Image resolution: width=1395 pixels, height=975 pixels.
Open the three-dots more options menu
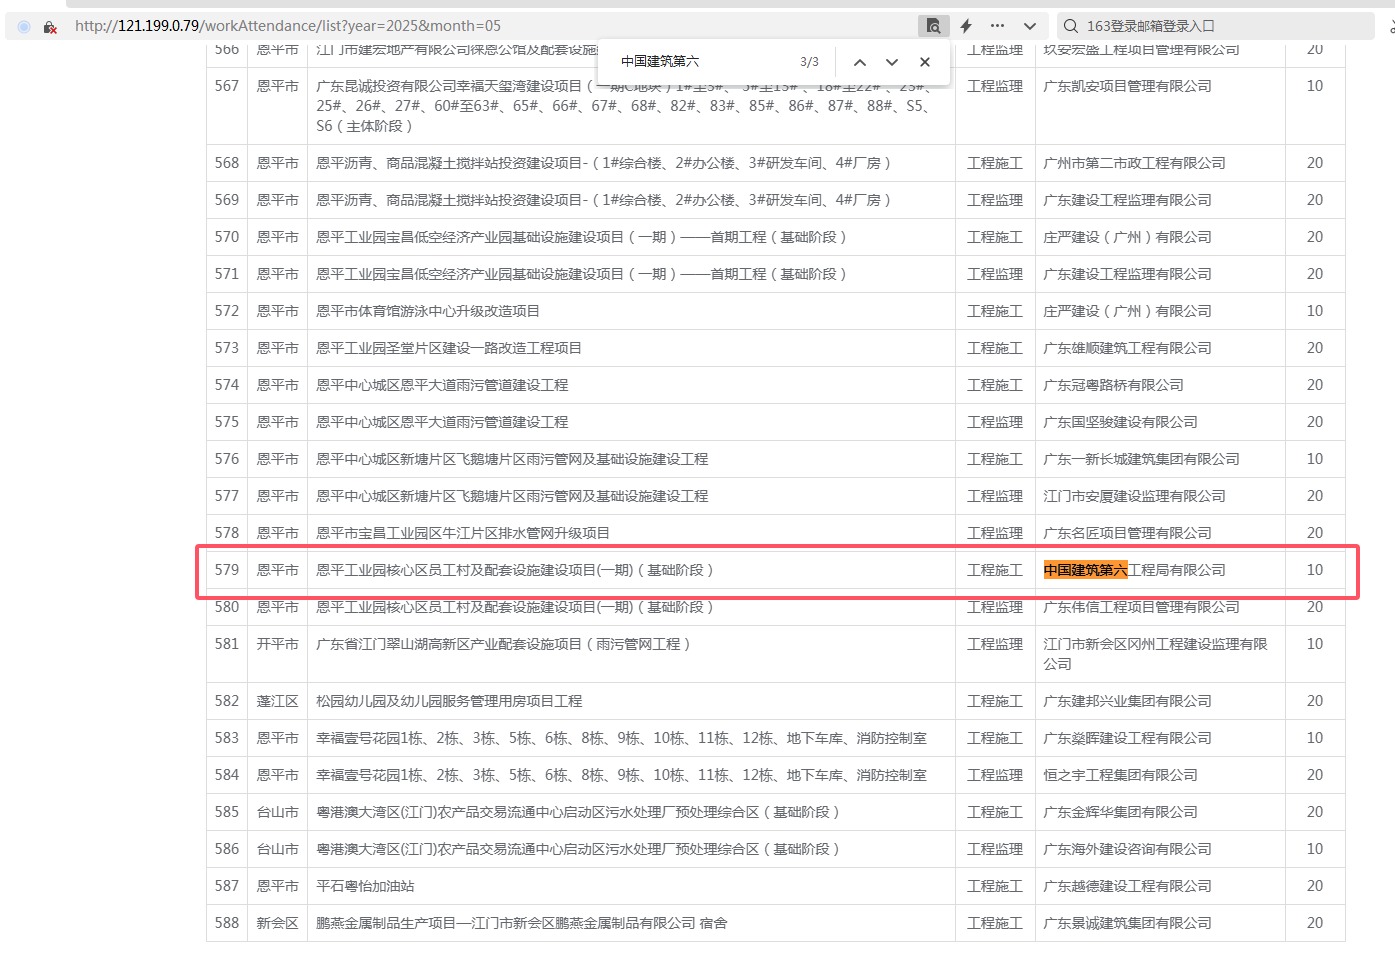pos(997,26)
